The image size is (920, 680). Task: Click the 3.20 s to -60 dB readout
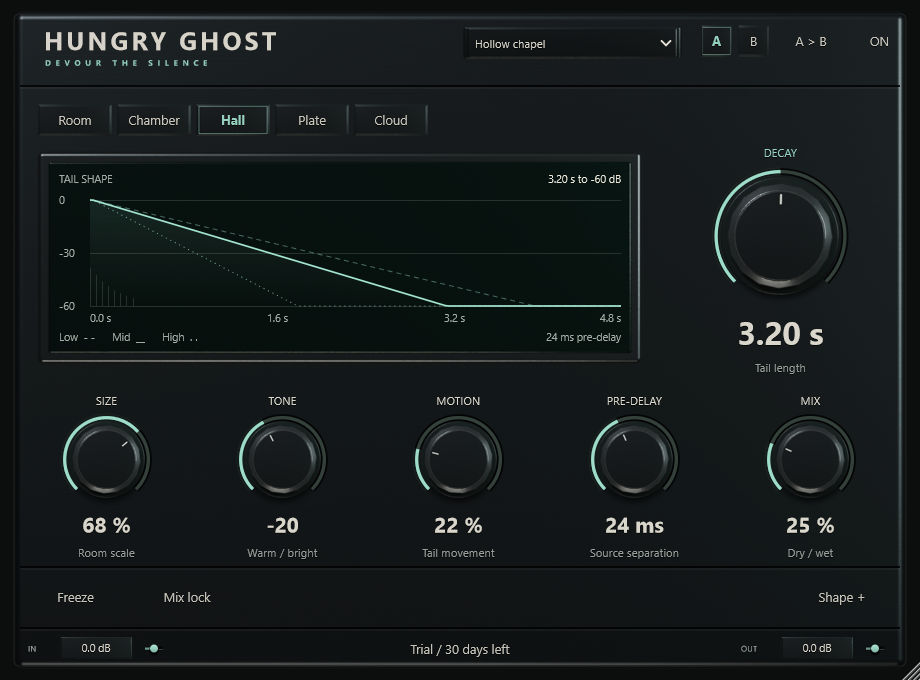tap(584, 180)
